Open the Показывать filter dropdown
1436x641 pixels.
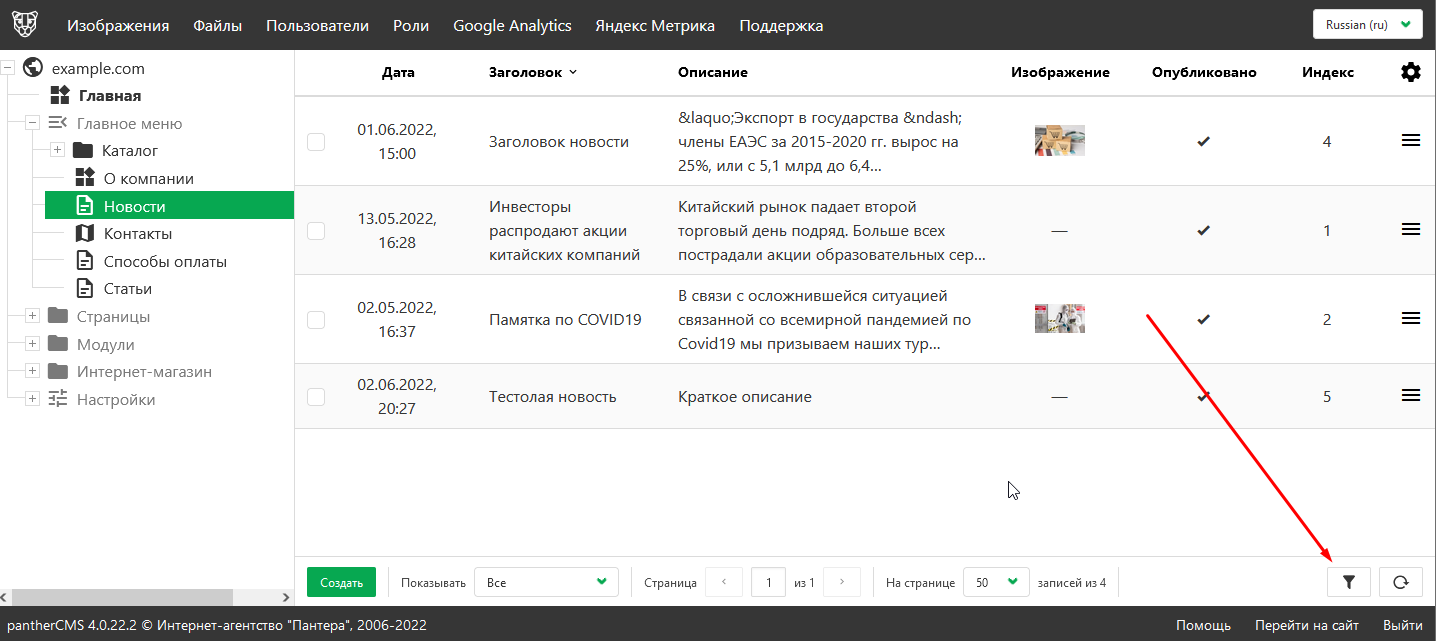(x=546, y=582)
